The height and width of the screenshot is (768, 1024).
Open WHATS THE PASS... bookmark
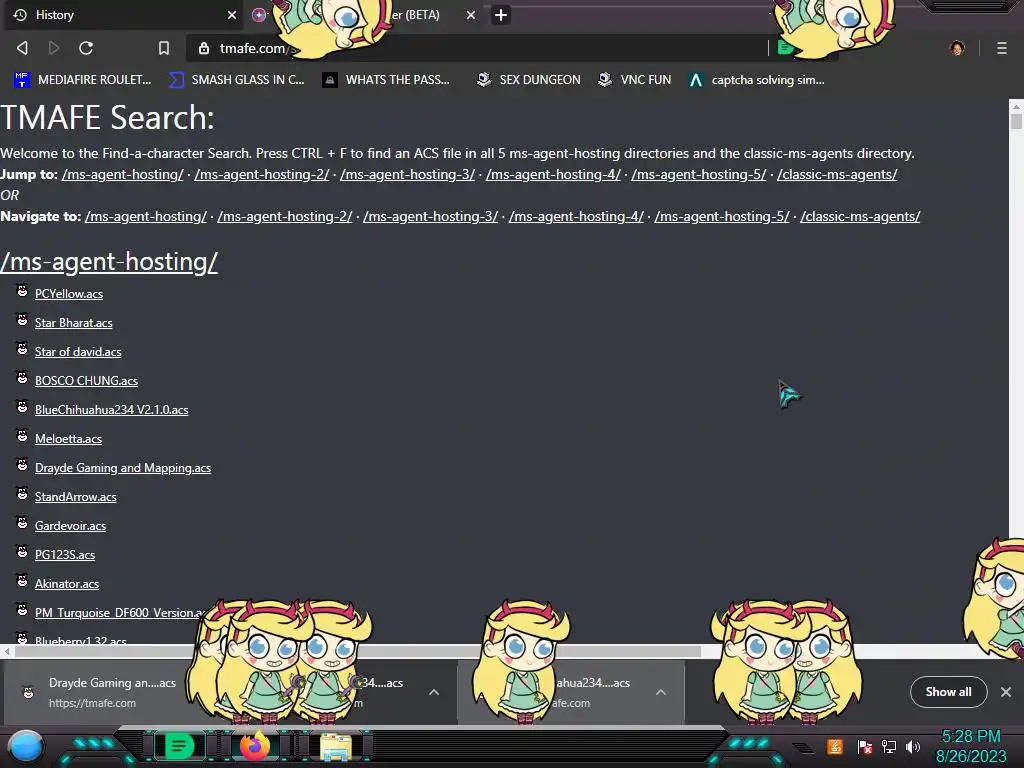point(386,80)
